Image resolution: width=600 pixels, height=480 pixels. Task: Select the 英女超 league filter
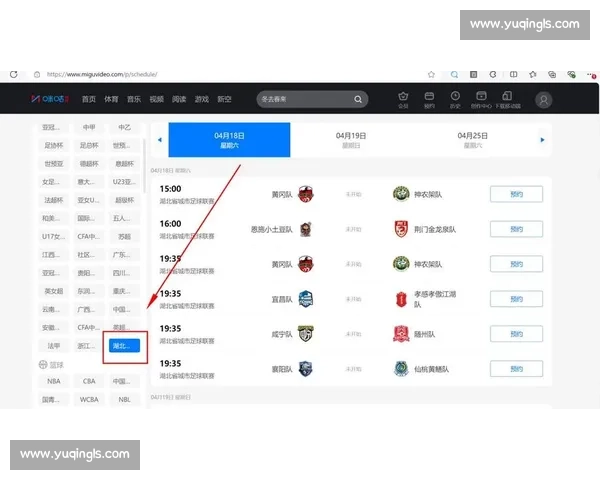click(x=54, y=291)
